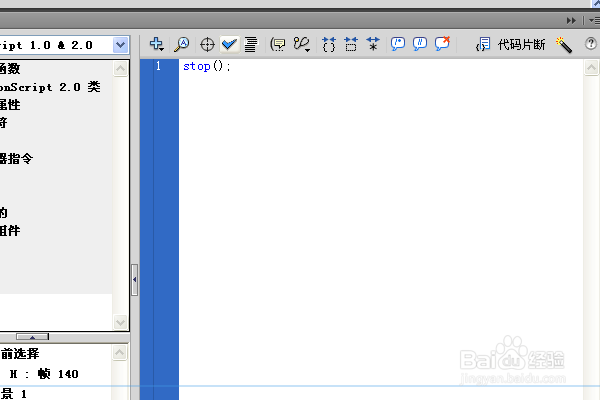Screen dimensions: 600x400
Task: Select ActionScript 2.0 类 in toolbox list
Action: point(50,87)
